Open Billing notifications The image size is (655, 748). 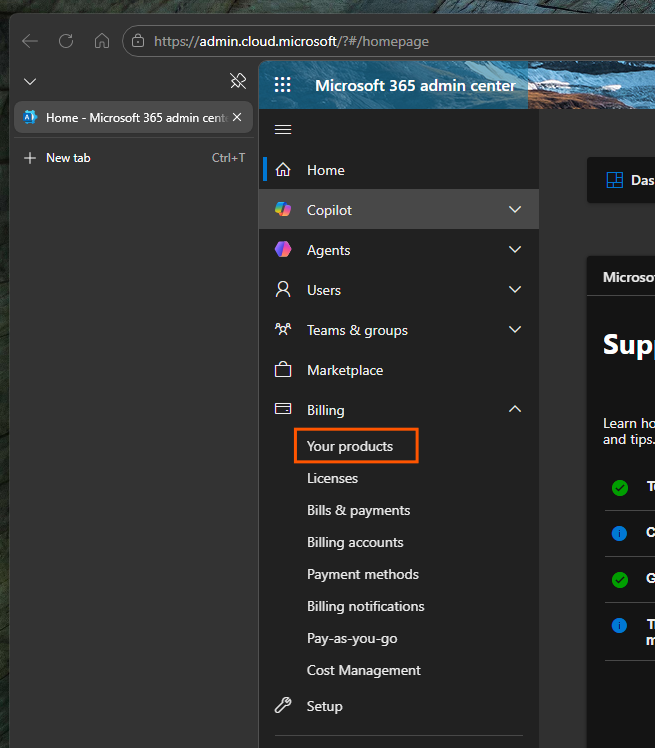(x=365, y=606)
